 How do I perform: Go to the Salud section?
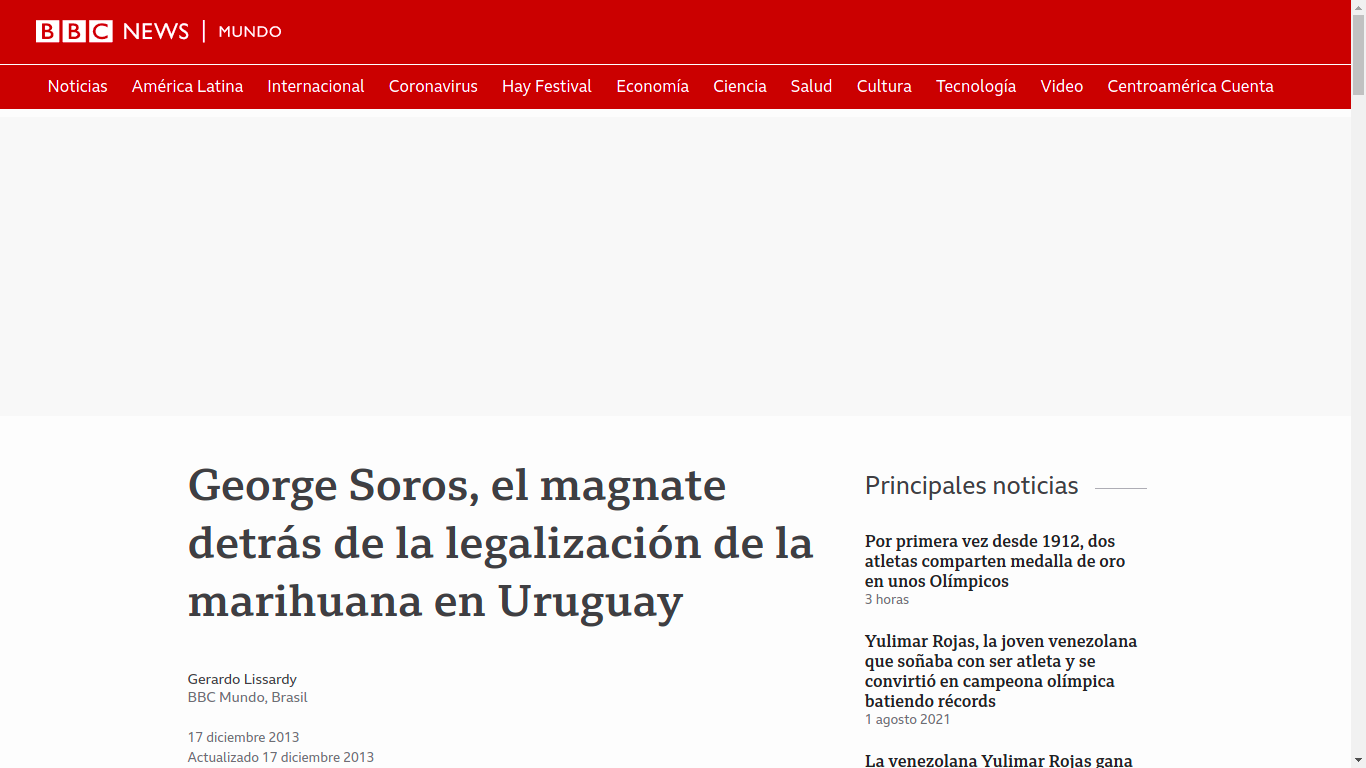(x=811, y=87)
